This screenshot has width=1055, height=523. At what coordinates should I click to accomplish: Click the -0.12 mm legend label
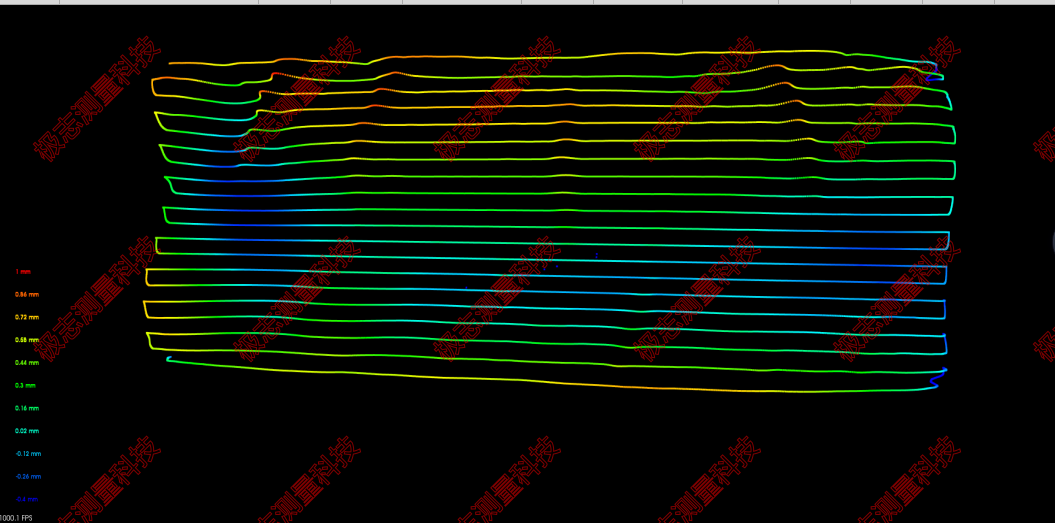[x=27, y=454]
